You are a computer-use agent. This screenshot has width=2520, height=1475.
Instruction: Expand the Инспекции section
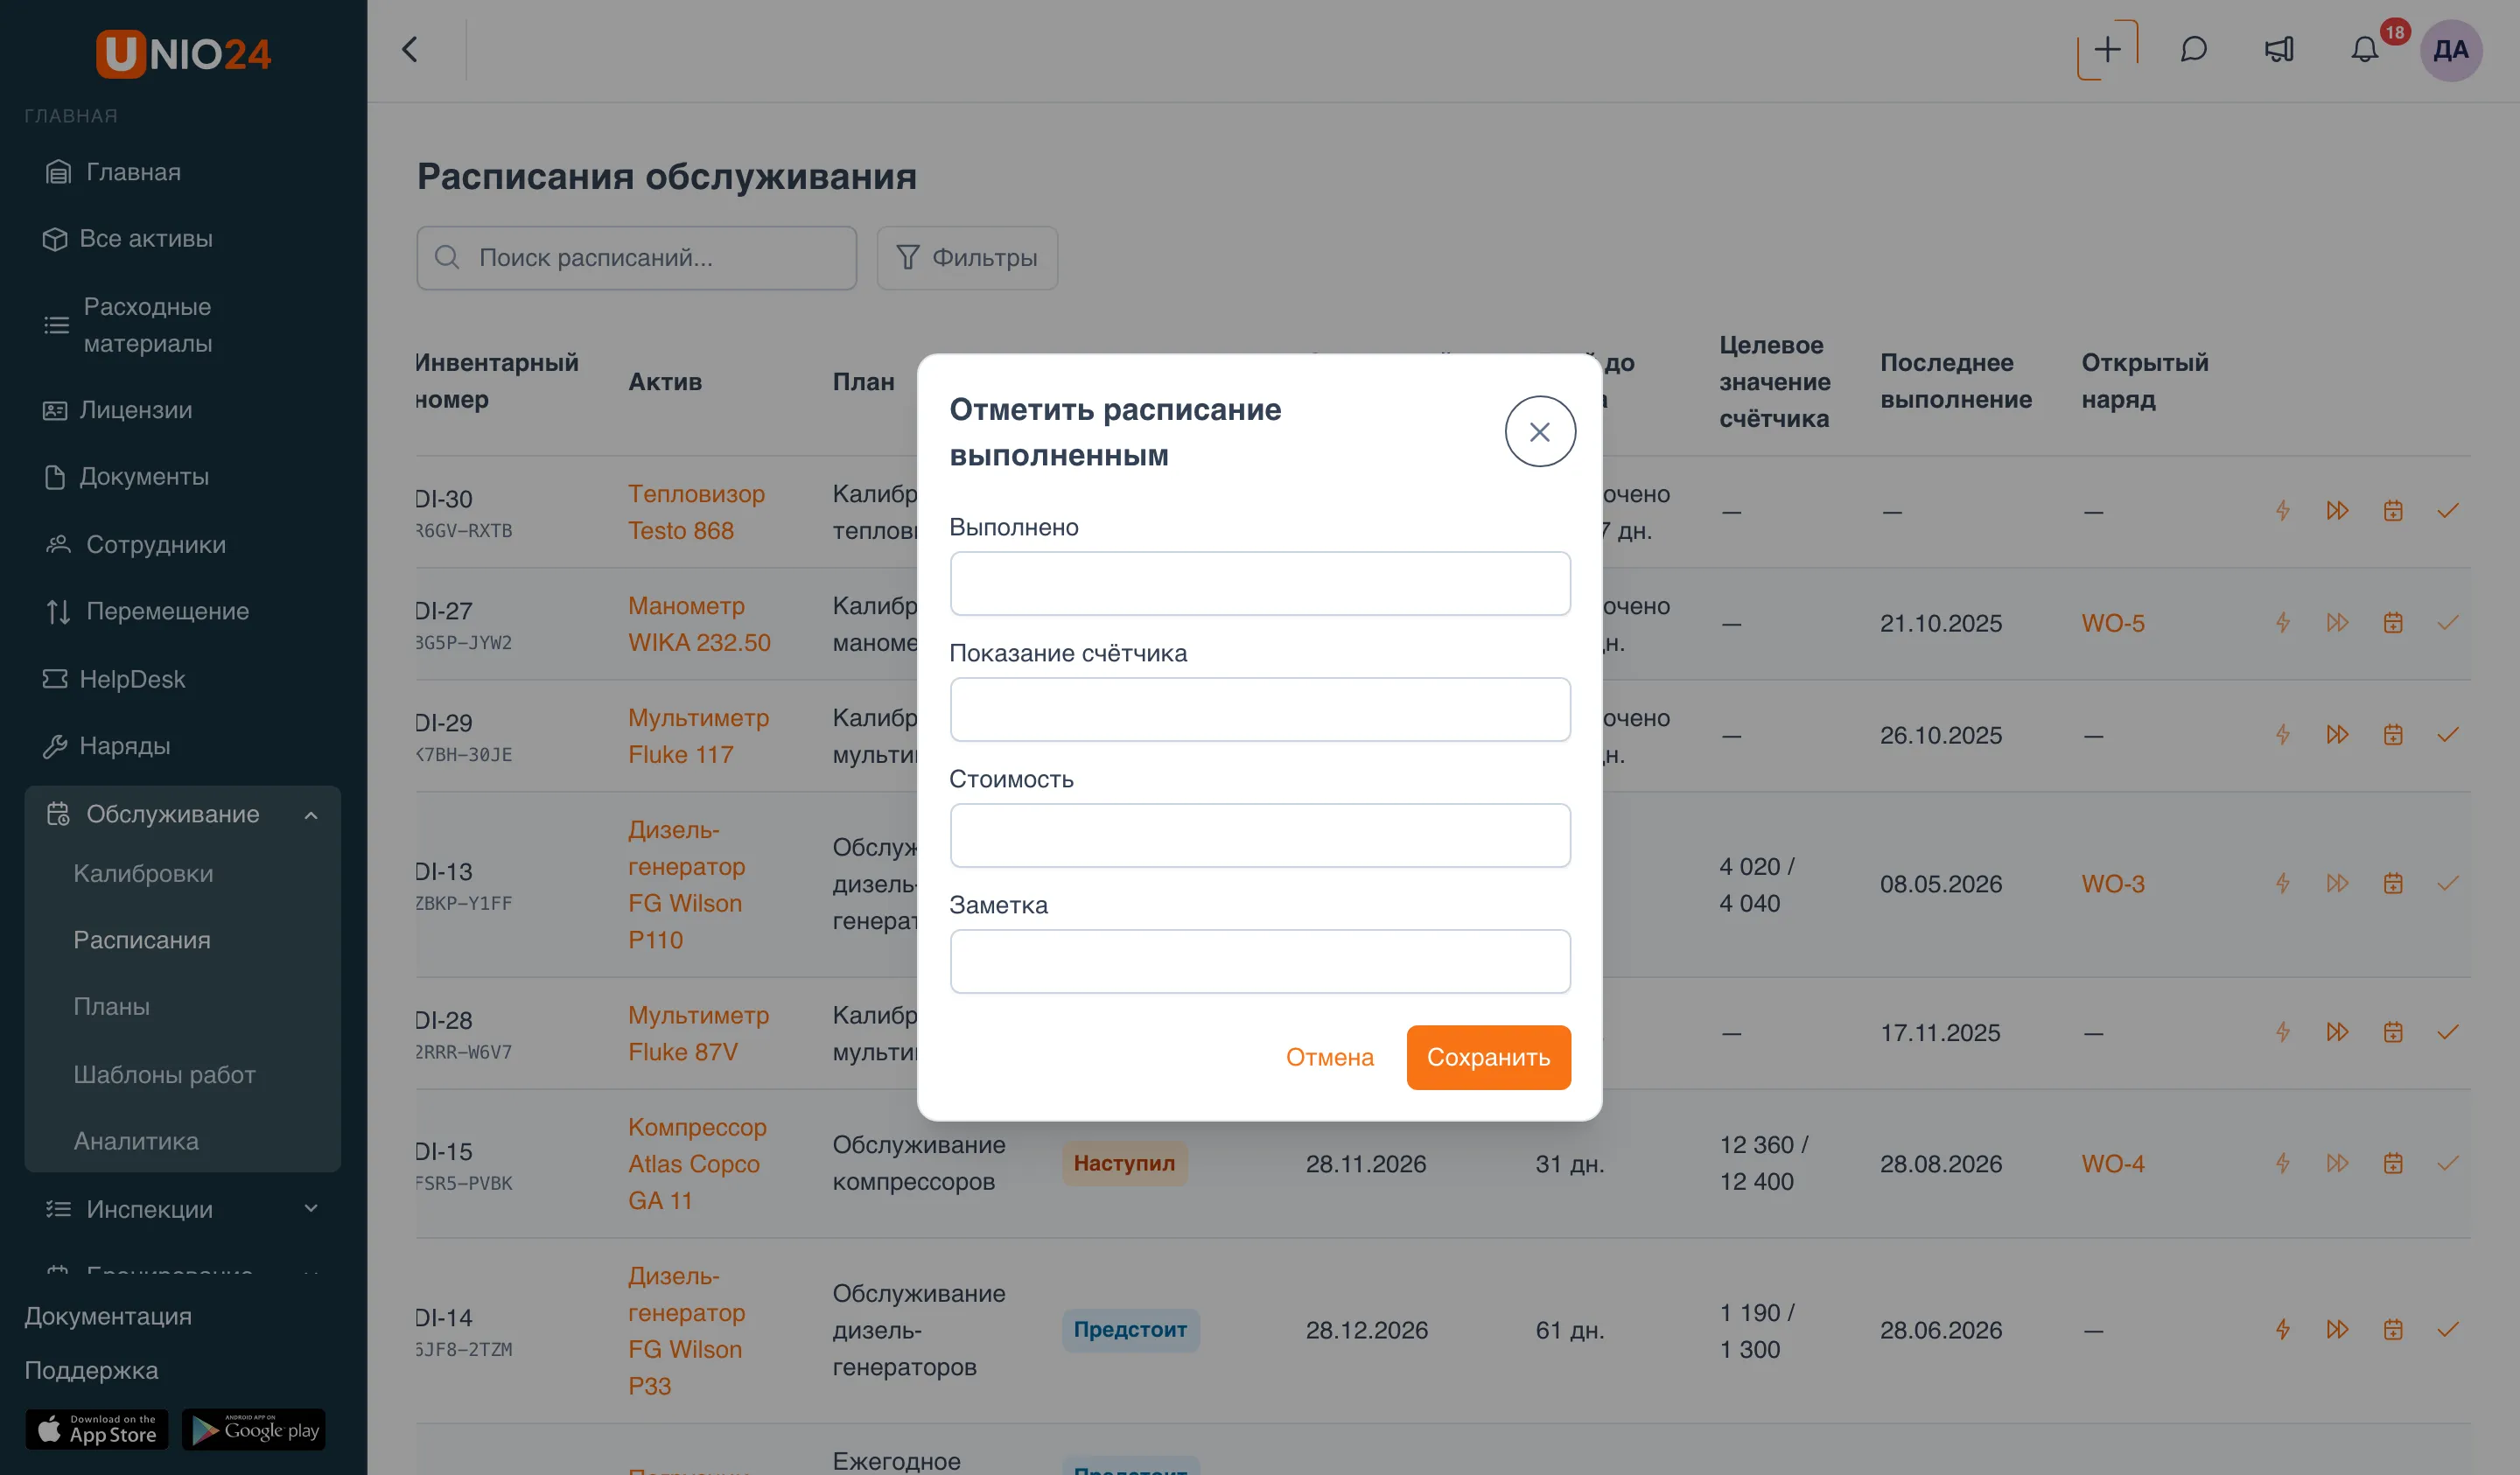183,1209
